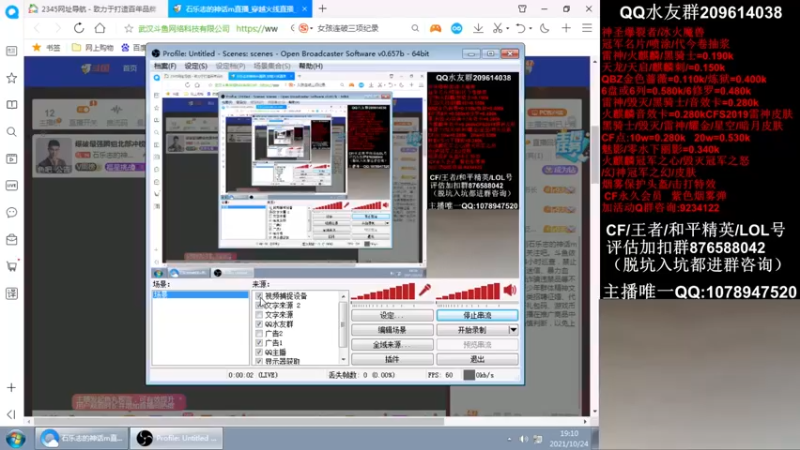
Task: Disable the QQ水友群 source checkbox
Action: click(259, 324)
